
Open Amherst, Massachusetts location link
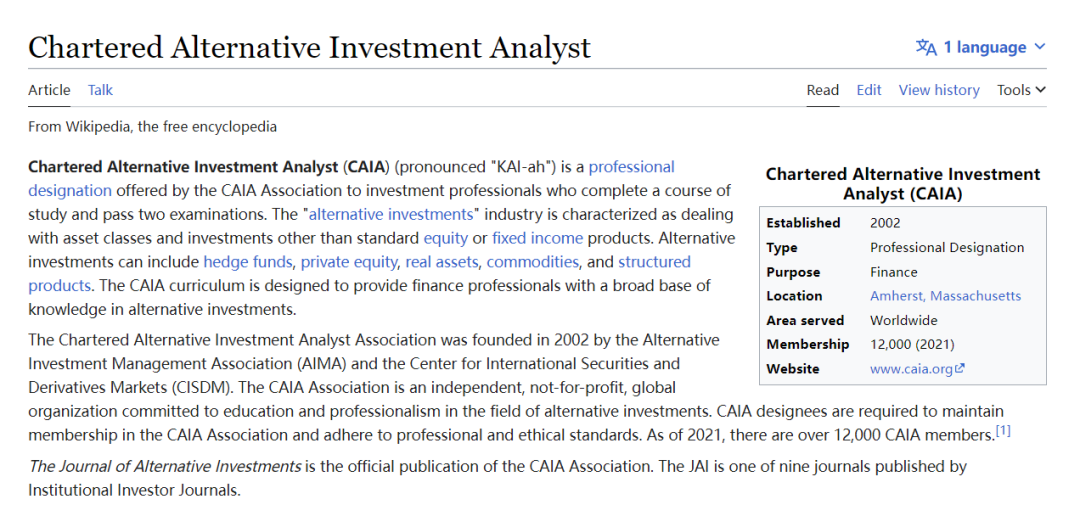click(x=945, y=296)
